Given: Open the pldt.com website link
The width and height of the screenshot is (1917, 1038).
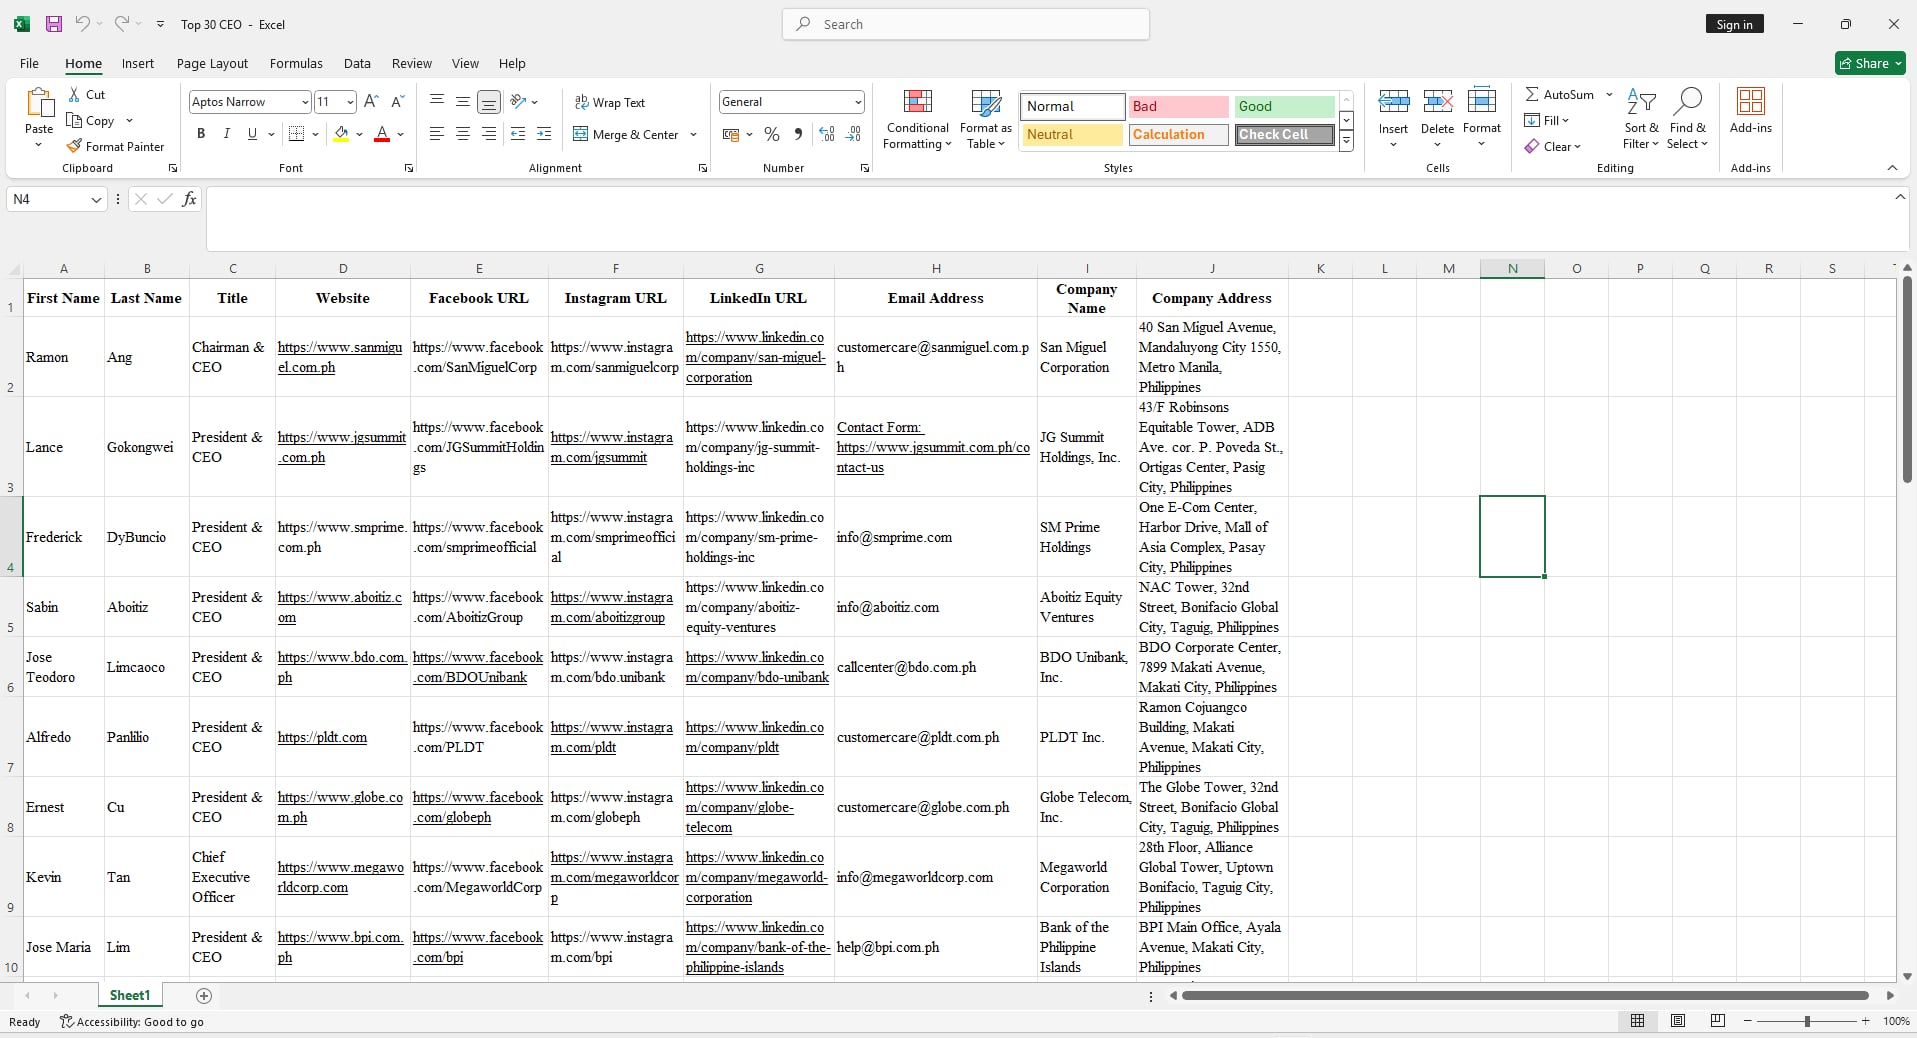Looking at the screenshot, I should pyautogui.click(x=322, y=737).
